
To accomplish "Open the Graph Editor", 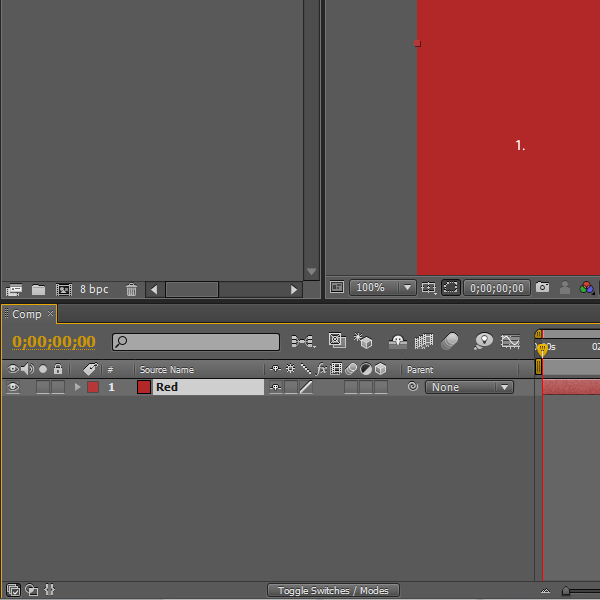I will 510,341.
